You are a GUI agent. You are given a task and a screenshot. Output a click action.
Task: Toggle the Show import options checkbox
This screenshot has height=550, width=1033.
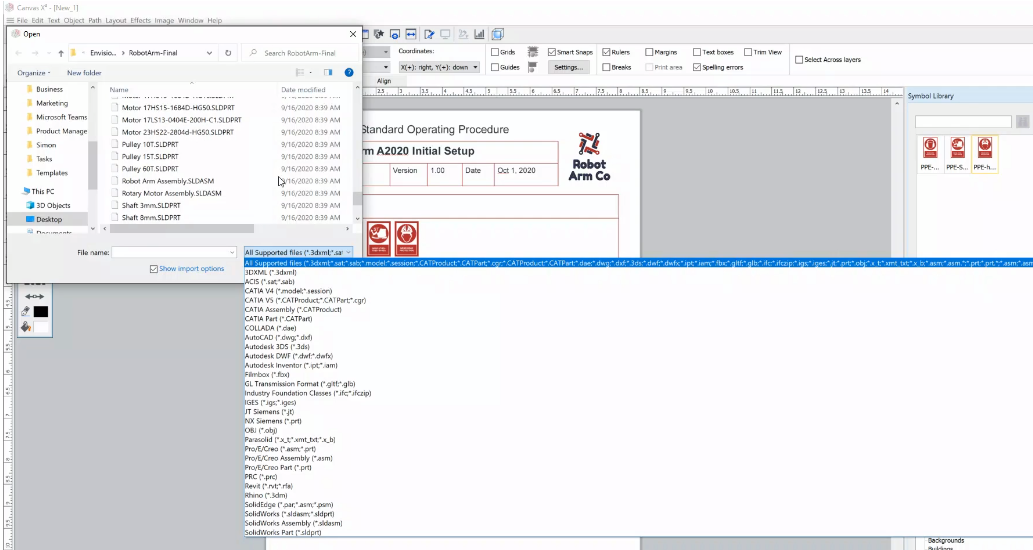pyautogui.click(x=154, y=269)
